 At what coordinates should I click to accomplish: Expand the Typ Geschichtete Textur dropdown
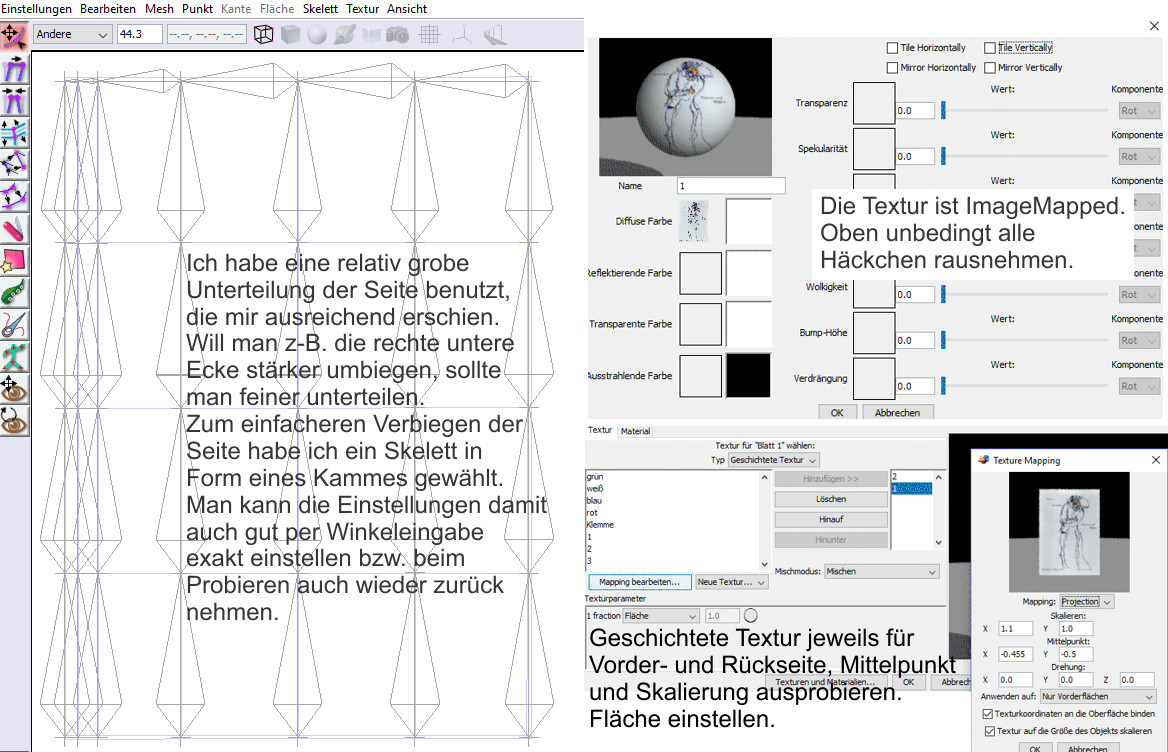773,460
